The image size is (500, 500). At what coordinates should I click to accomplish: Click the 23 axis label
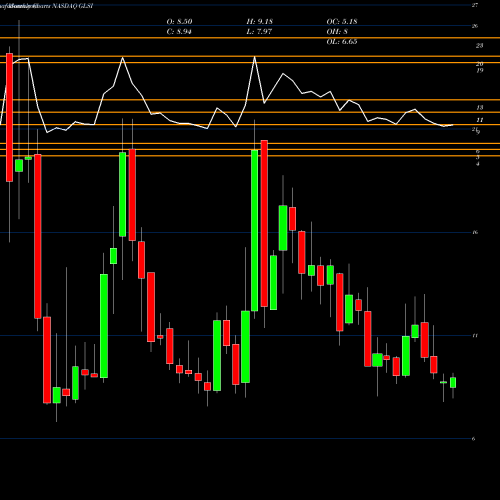point(479,46)
